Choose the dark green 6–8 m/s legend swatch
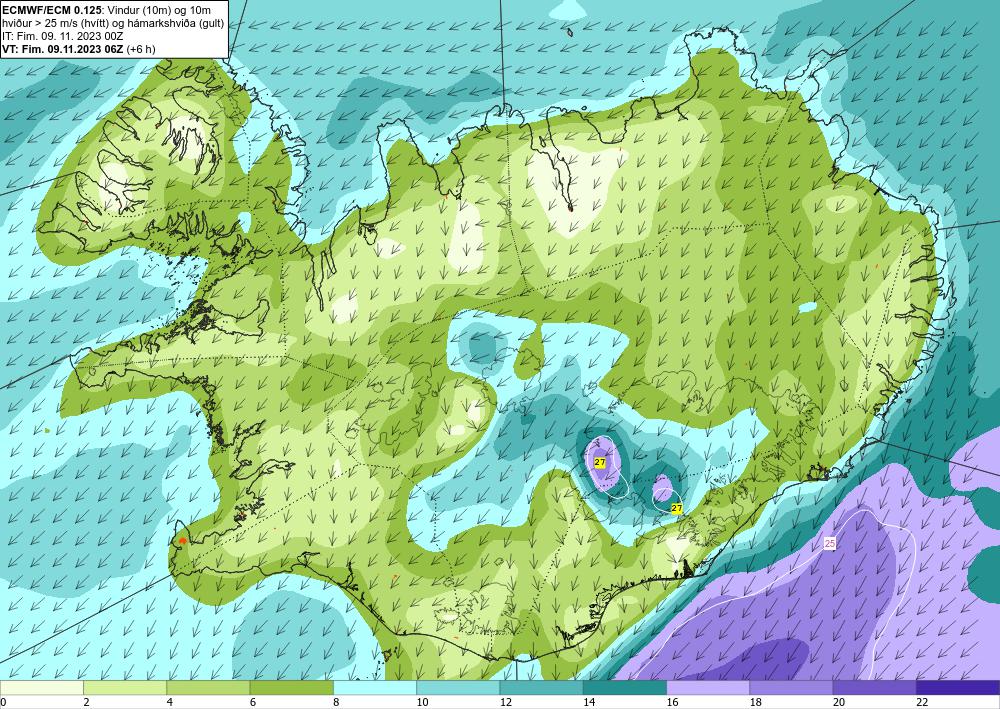This screenshot has width=1000, height=709. click(291, 688)
